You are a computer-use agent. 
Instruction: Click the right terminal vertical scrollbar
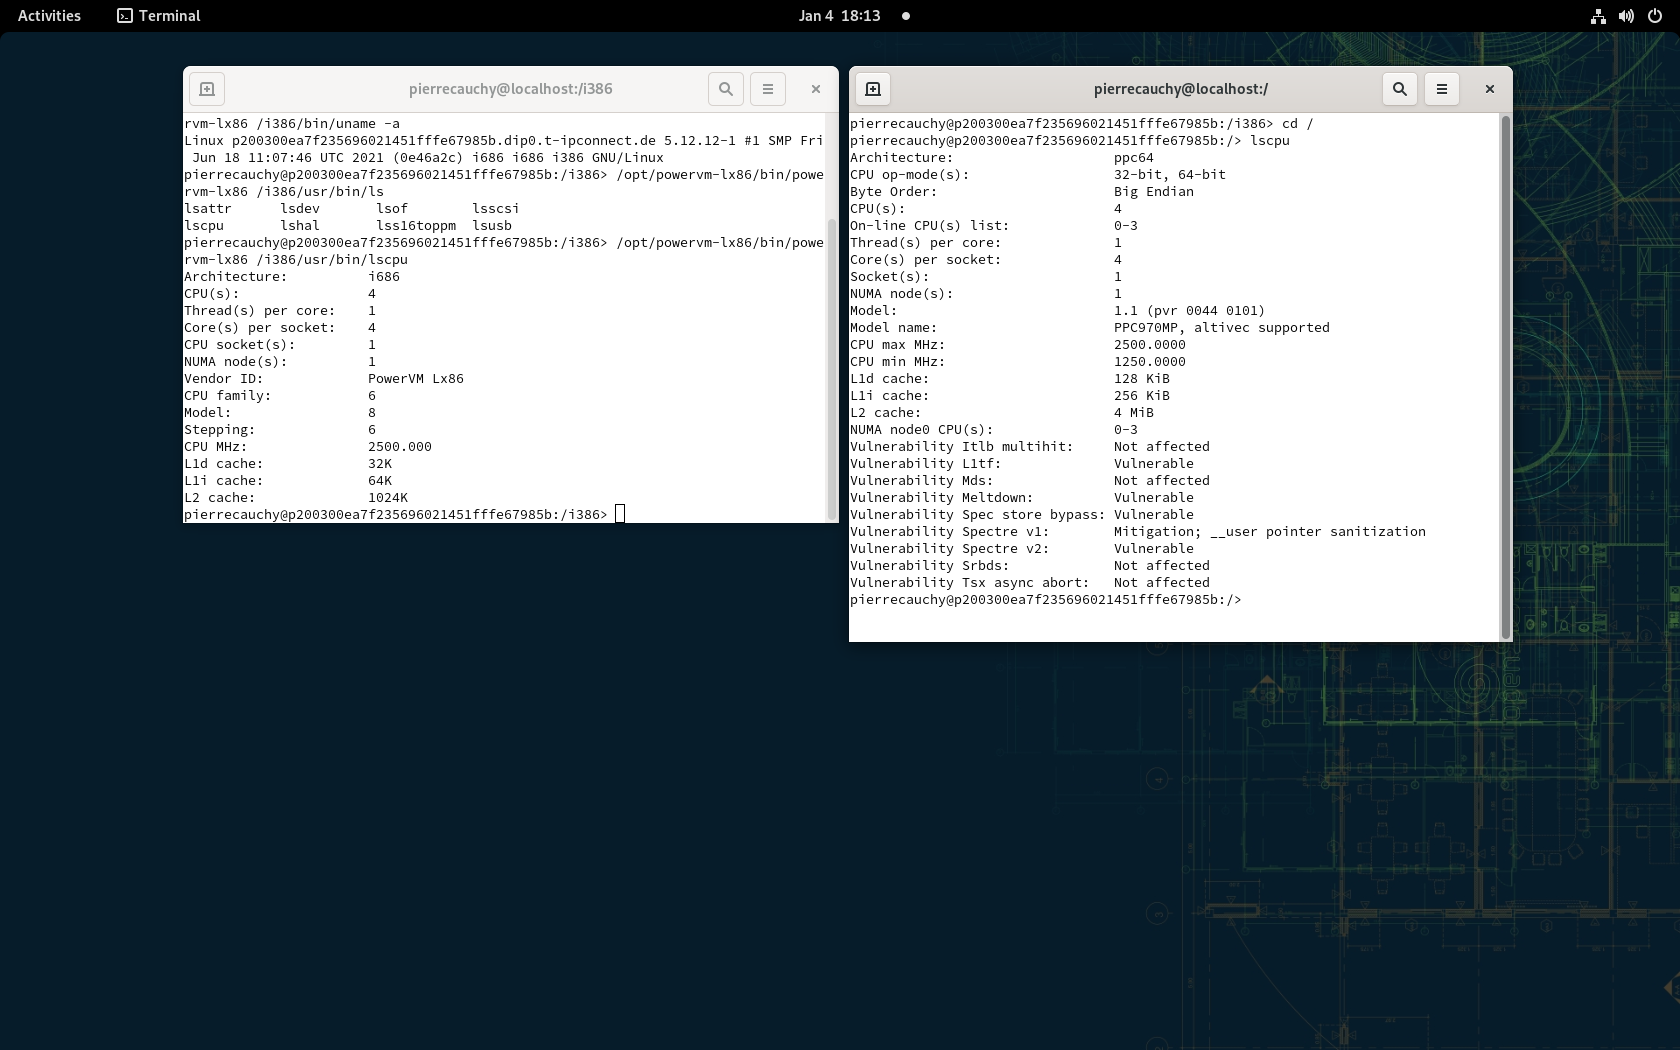[1506, 377]
